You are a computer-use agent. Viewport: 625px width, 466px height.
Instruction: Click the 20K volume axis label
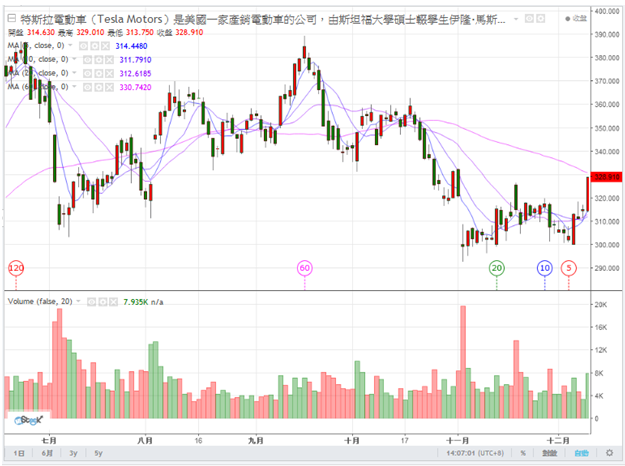tap(601, 305)
